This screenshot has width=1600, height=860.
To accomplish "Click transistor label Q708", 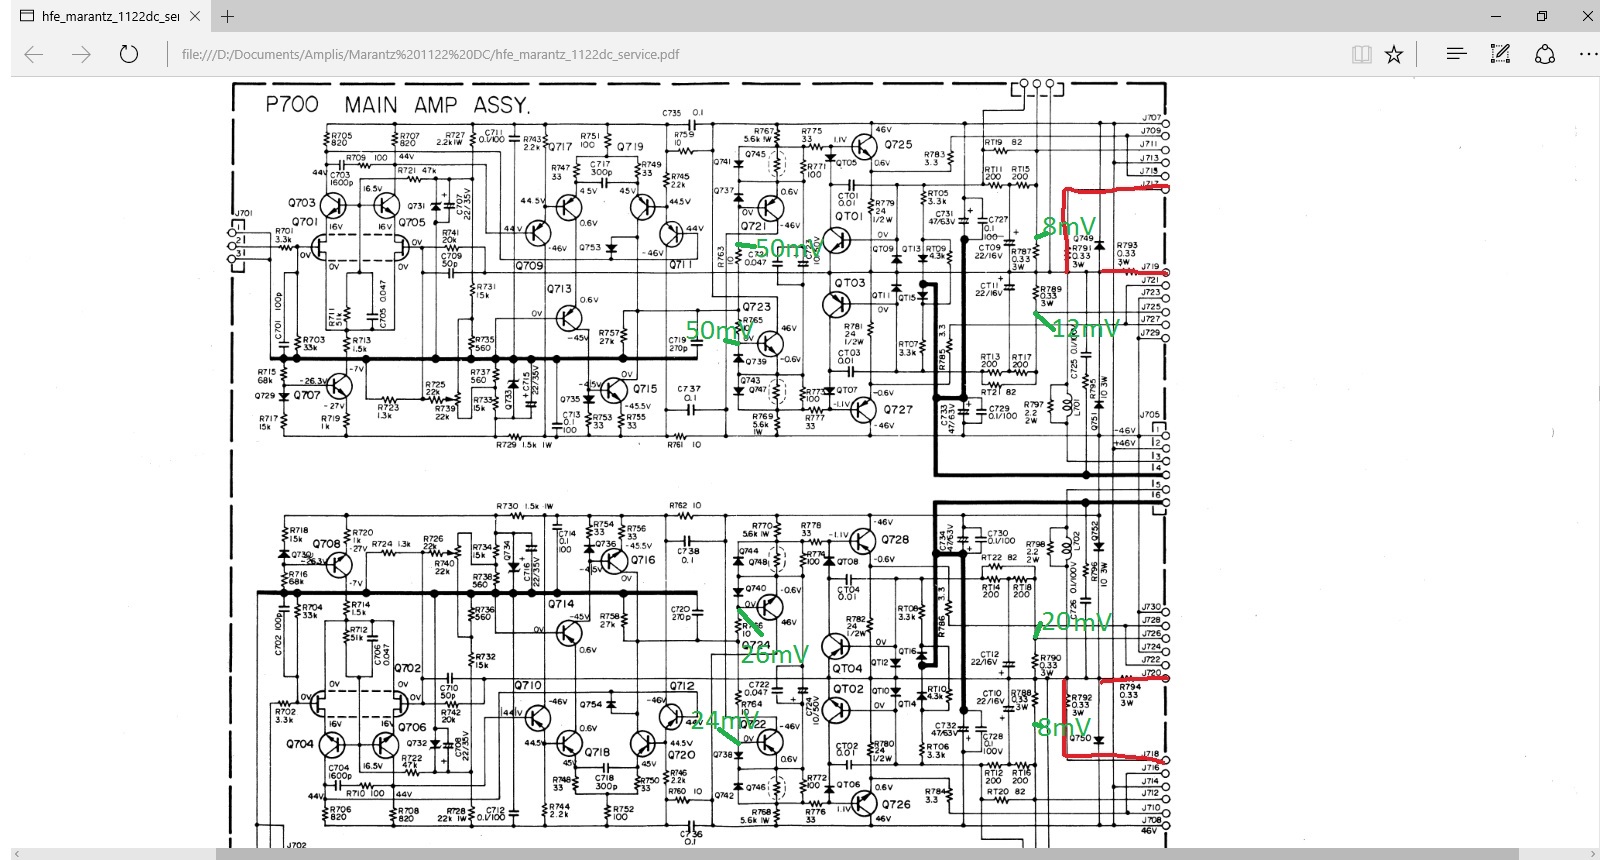I will pyautogui.click(x=327, y=545).
